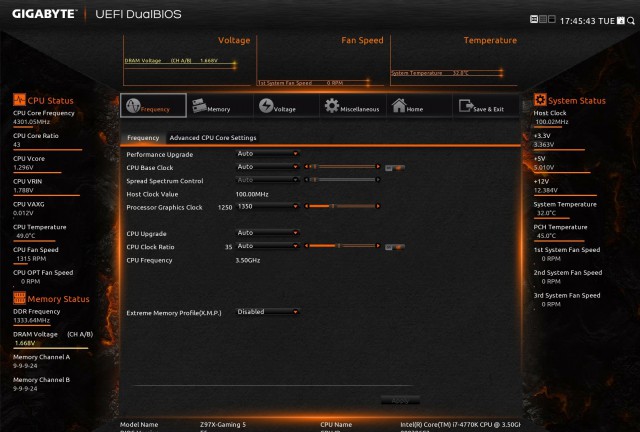The height and width of the screenshot is (432, 640).
Task: Click the Memory Channel B 9-9-9-24 timings
Action: pyautogui.click(x=25, y=389)
